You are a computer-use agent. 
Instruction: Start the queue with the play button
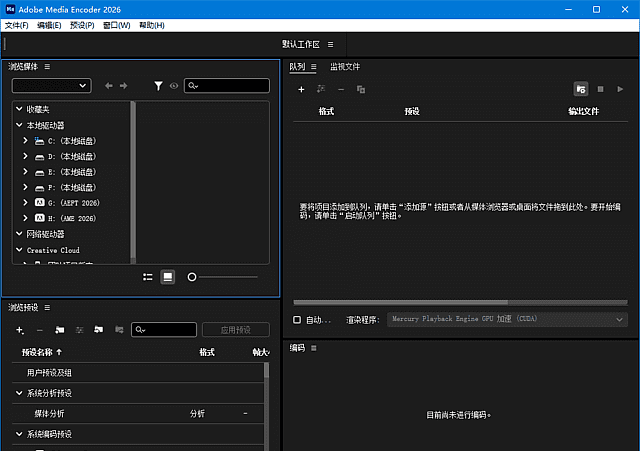pos(620,89)
